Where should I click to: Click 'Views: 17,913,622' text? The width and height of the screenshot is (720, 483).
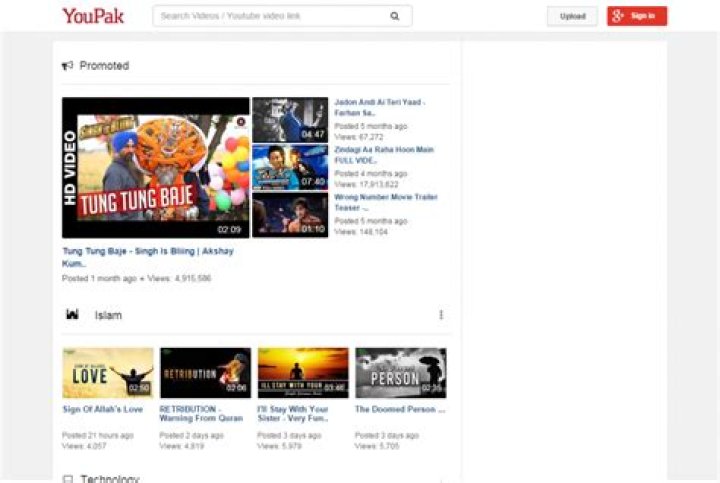coord(366,185)
